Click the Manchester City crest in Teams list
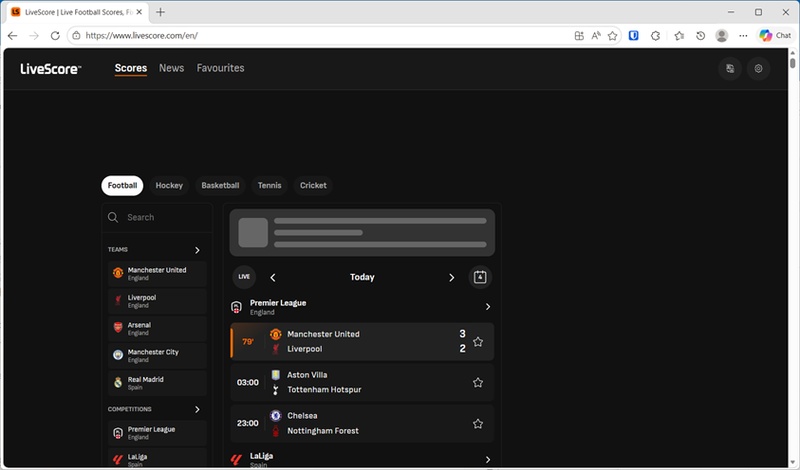 (118, 355)
